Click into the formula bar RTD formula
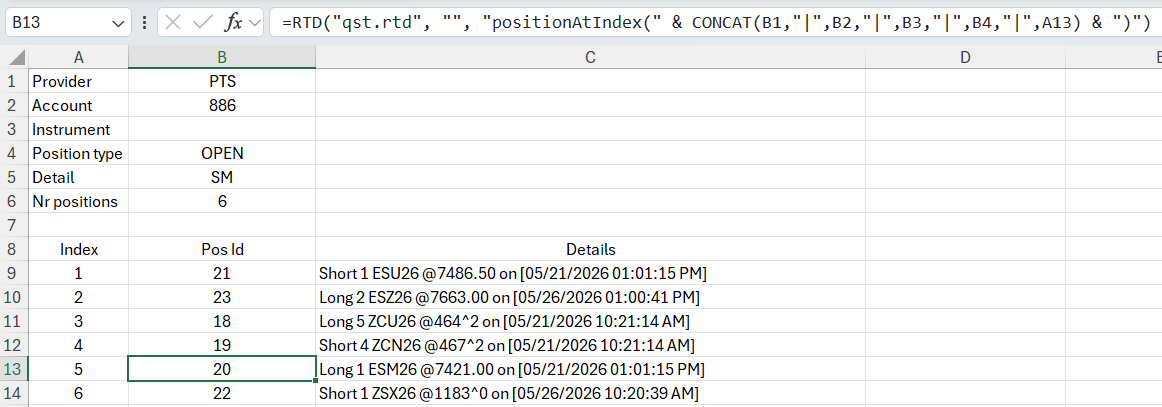Screen dimensions: 1162x407 (x=715, y=23)
